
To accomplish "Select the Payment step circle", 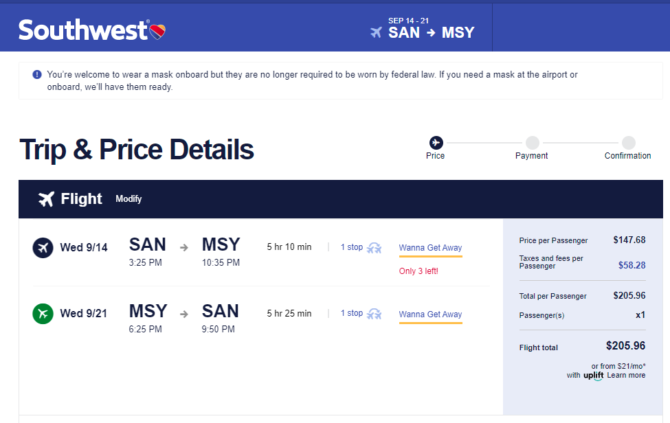I will tap(532, 142).
